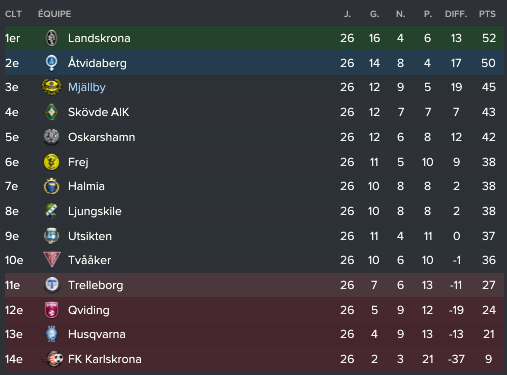Image resolution: width=507 pixels, height=375 pixels.
Task: Click the Åtvidaberg club badge
Action: (x=51, y=63)
